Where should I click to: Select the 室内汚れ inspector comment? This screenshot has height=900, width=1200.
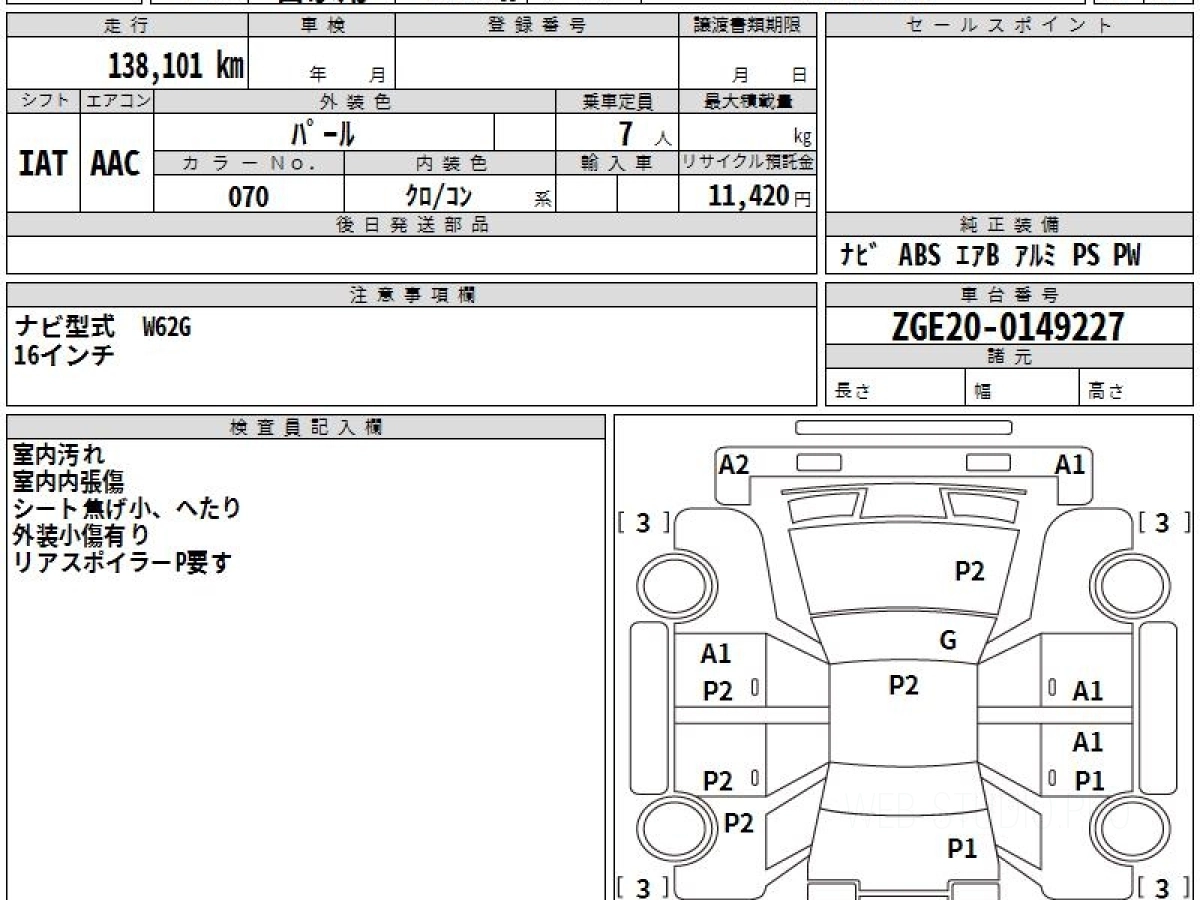[x=58, y=455]
